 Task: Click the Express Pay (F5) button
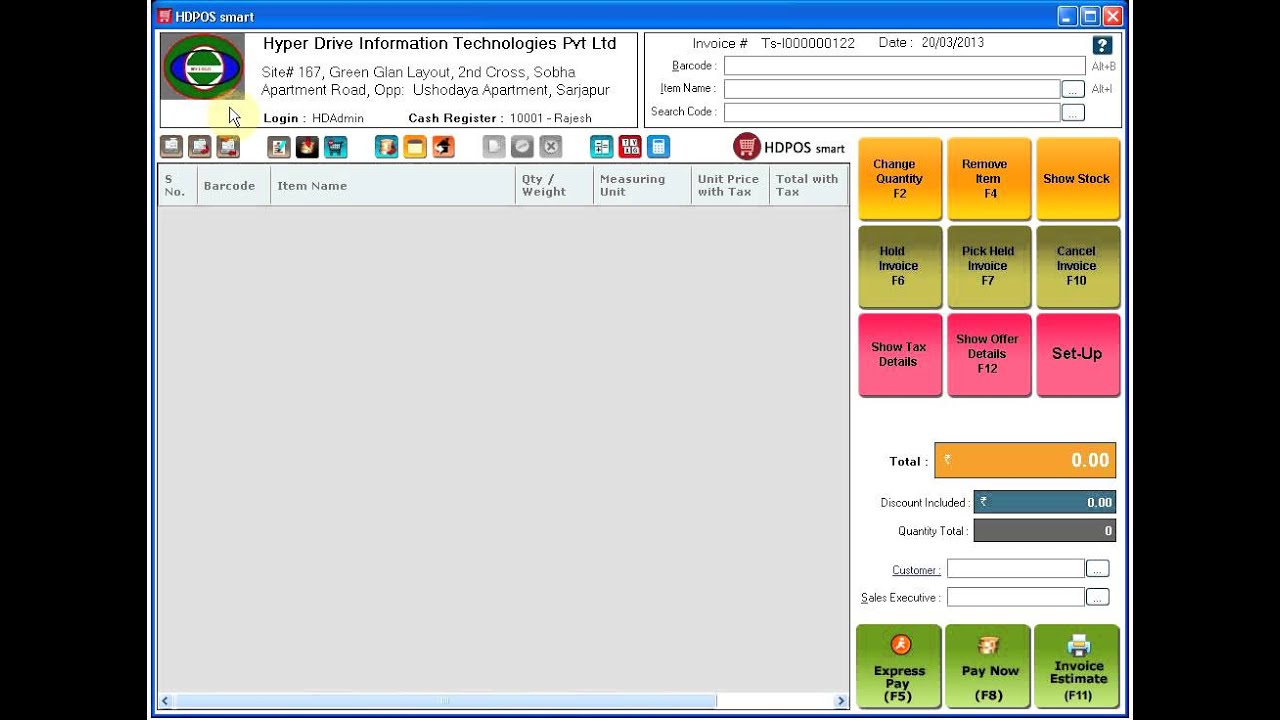click(899, 666)
